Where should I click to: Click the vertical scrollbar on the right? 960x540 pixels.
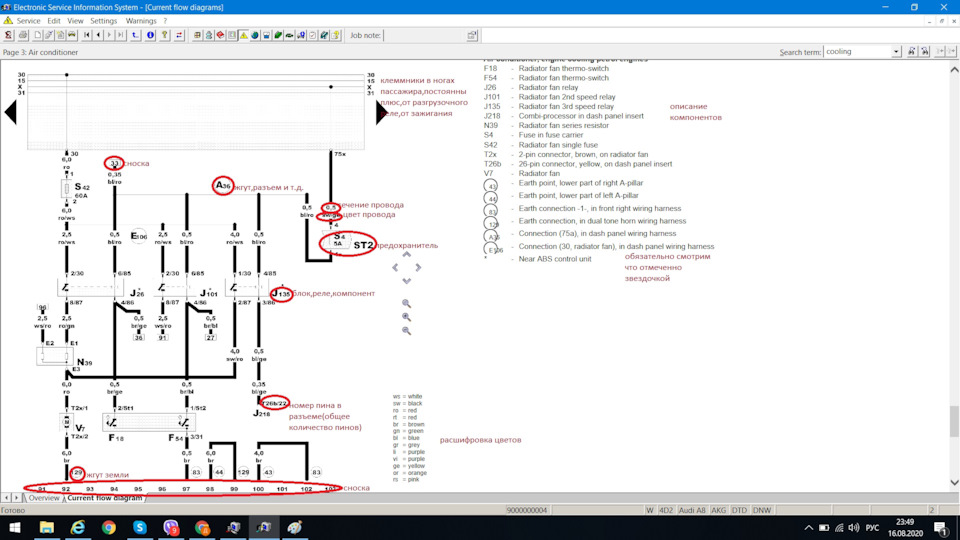click(954, 420)
